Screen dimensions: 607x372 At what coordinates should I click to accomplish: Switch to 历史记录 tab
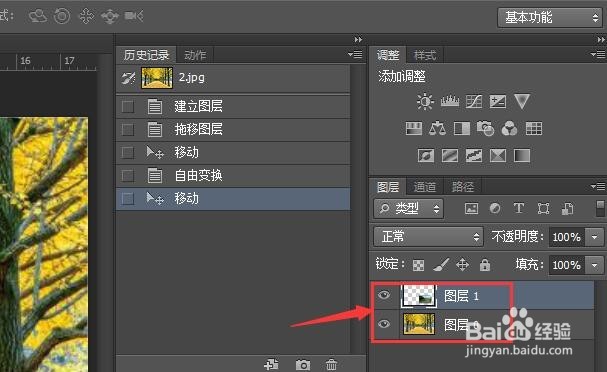[146, 55]
